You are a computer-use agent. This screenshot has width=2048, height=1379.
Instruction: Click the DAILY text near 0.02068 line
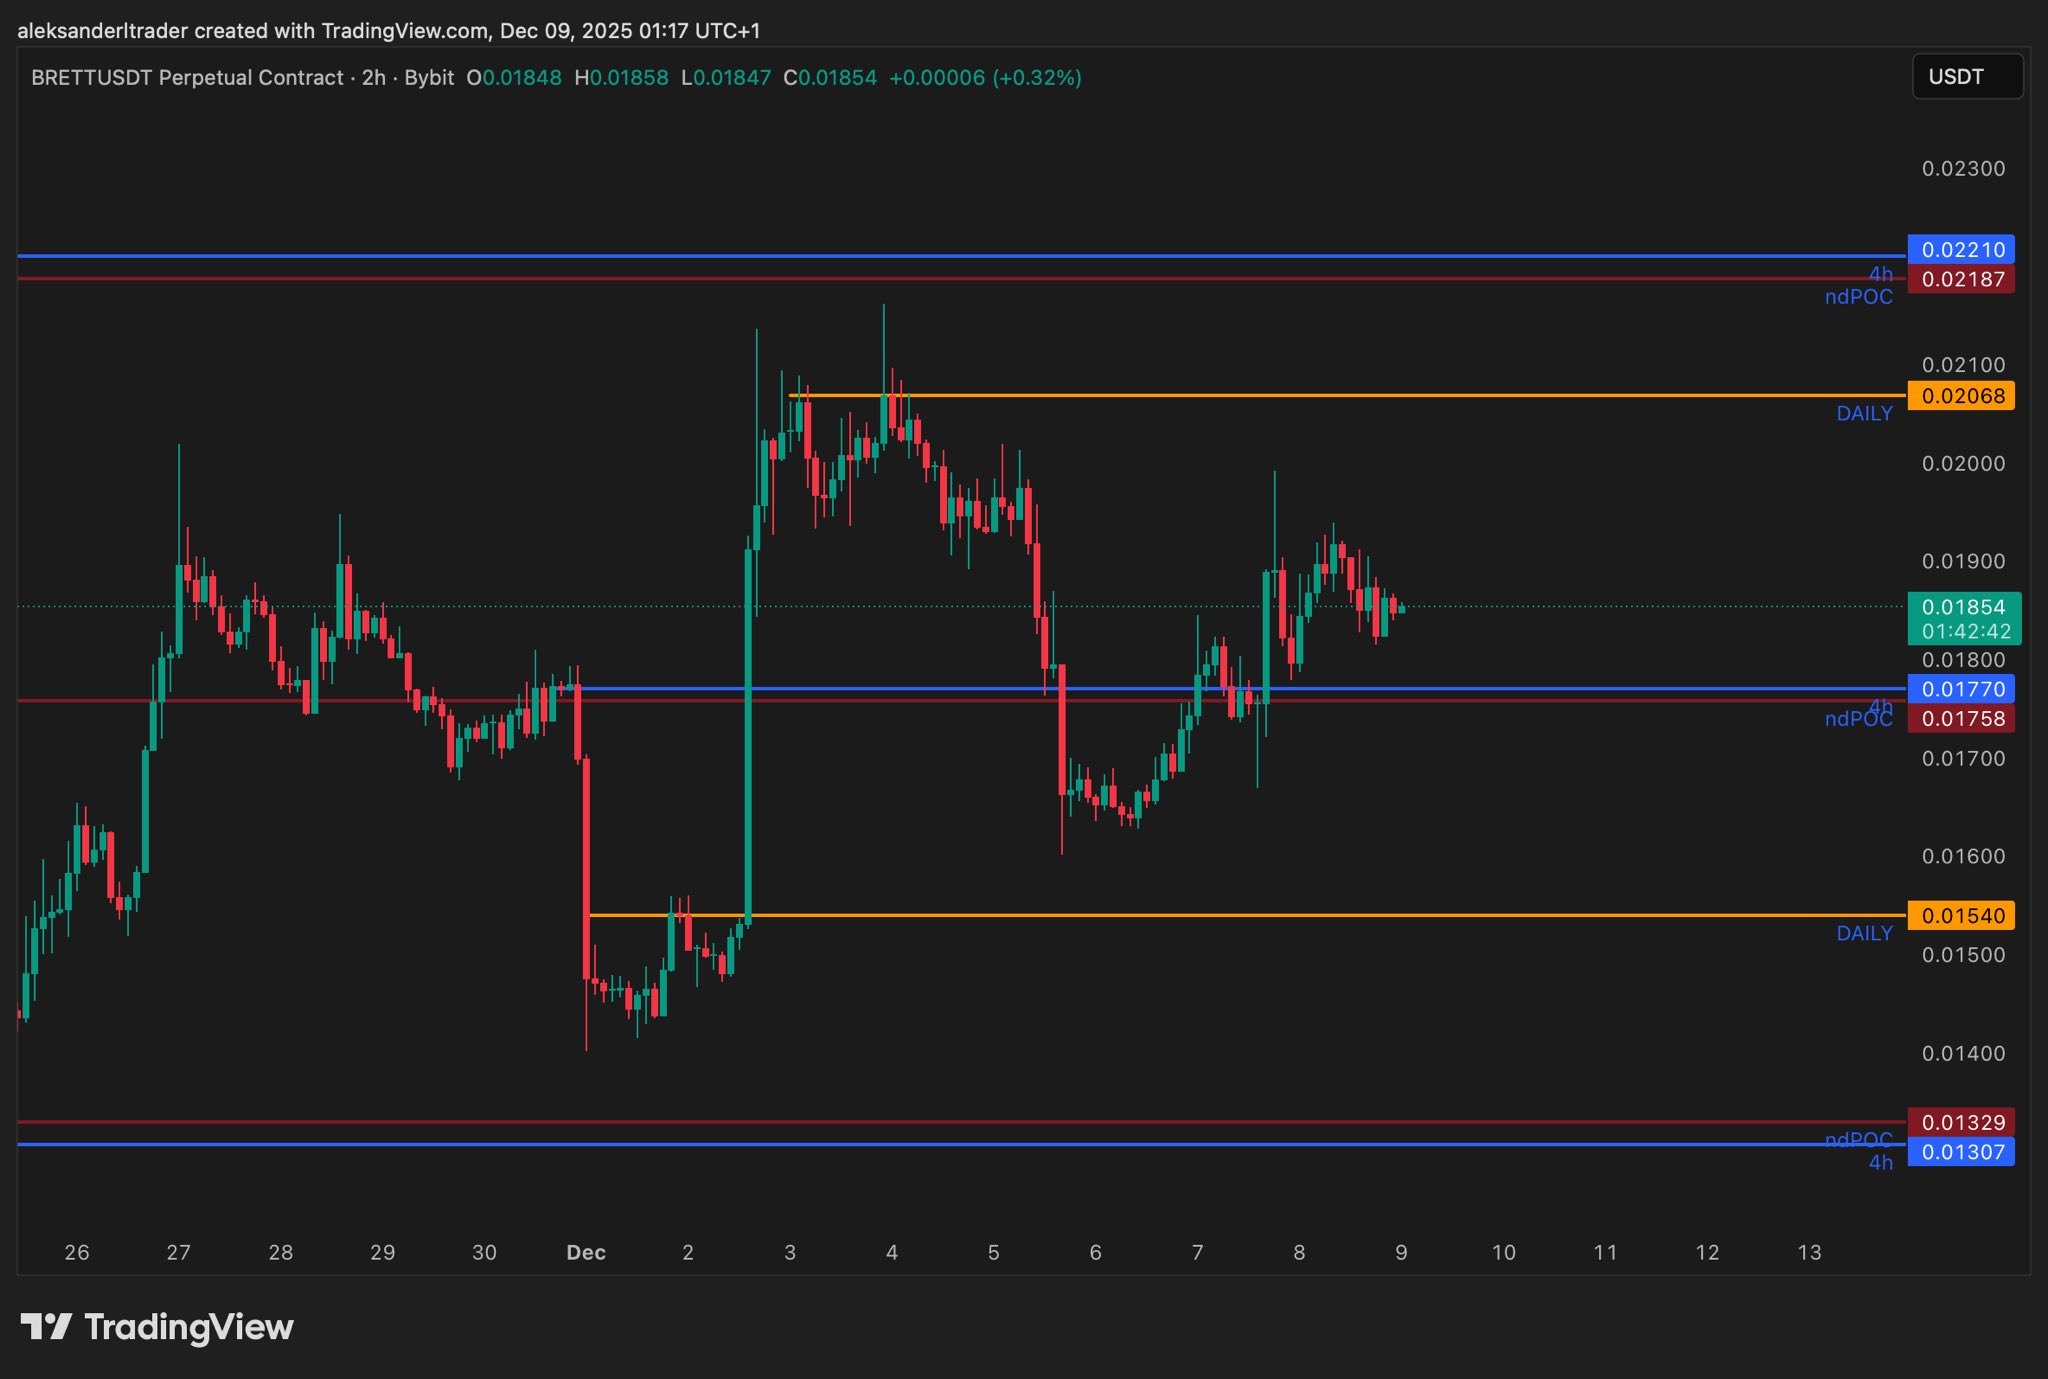1863,414
